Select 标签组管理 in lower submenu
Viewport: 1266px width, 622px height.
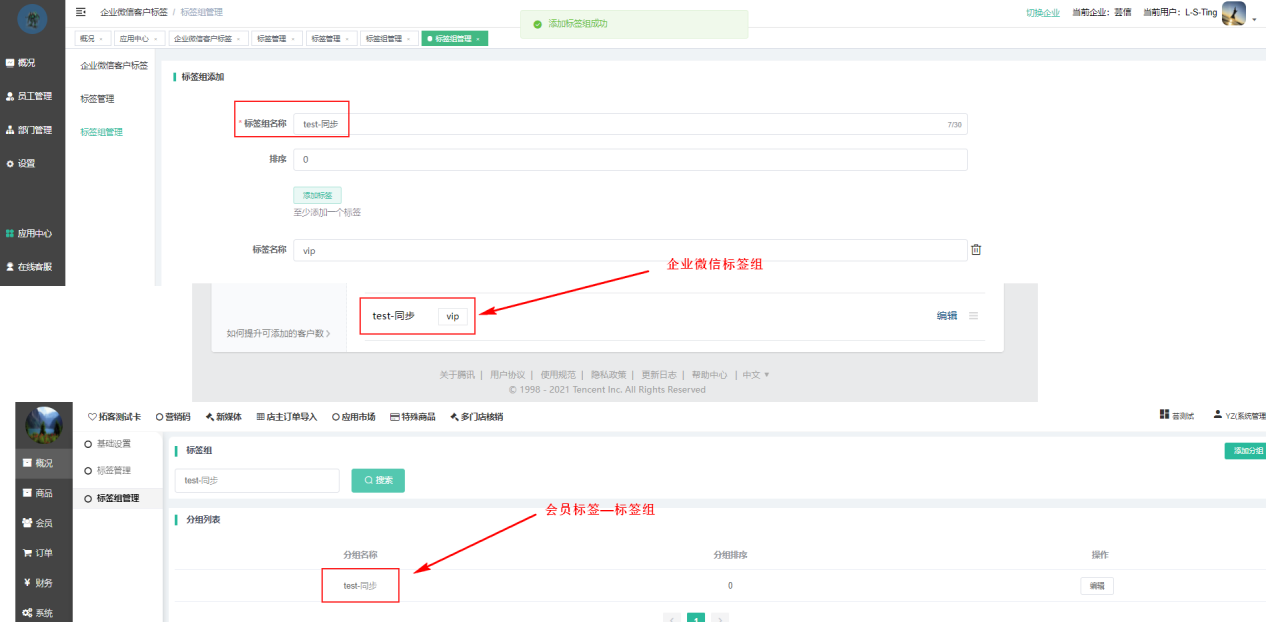tap(117, 498)
